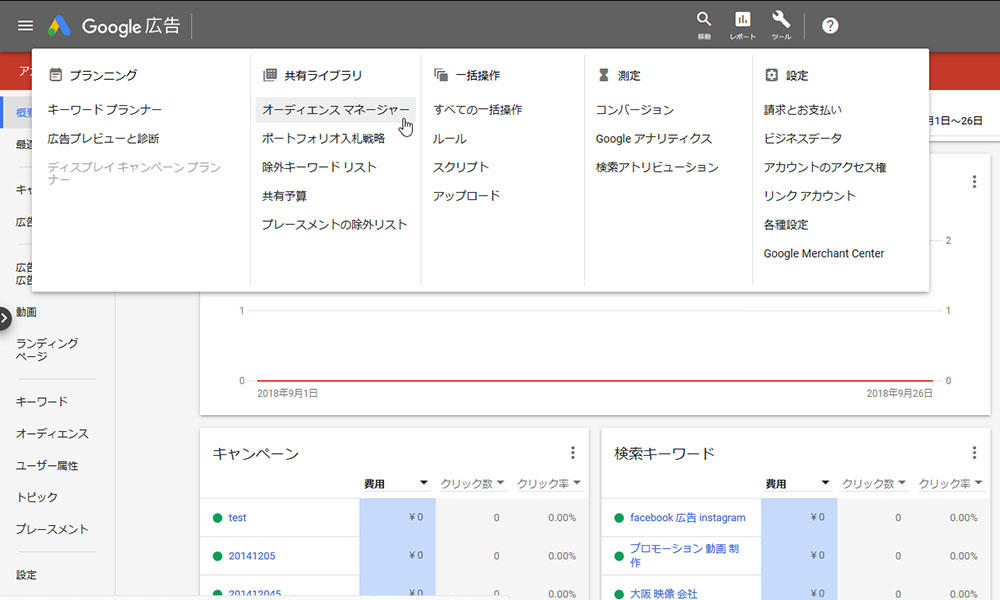Click the 一括操作 bulk actions icon

point(441,75)
